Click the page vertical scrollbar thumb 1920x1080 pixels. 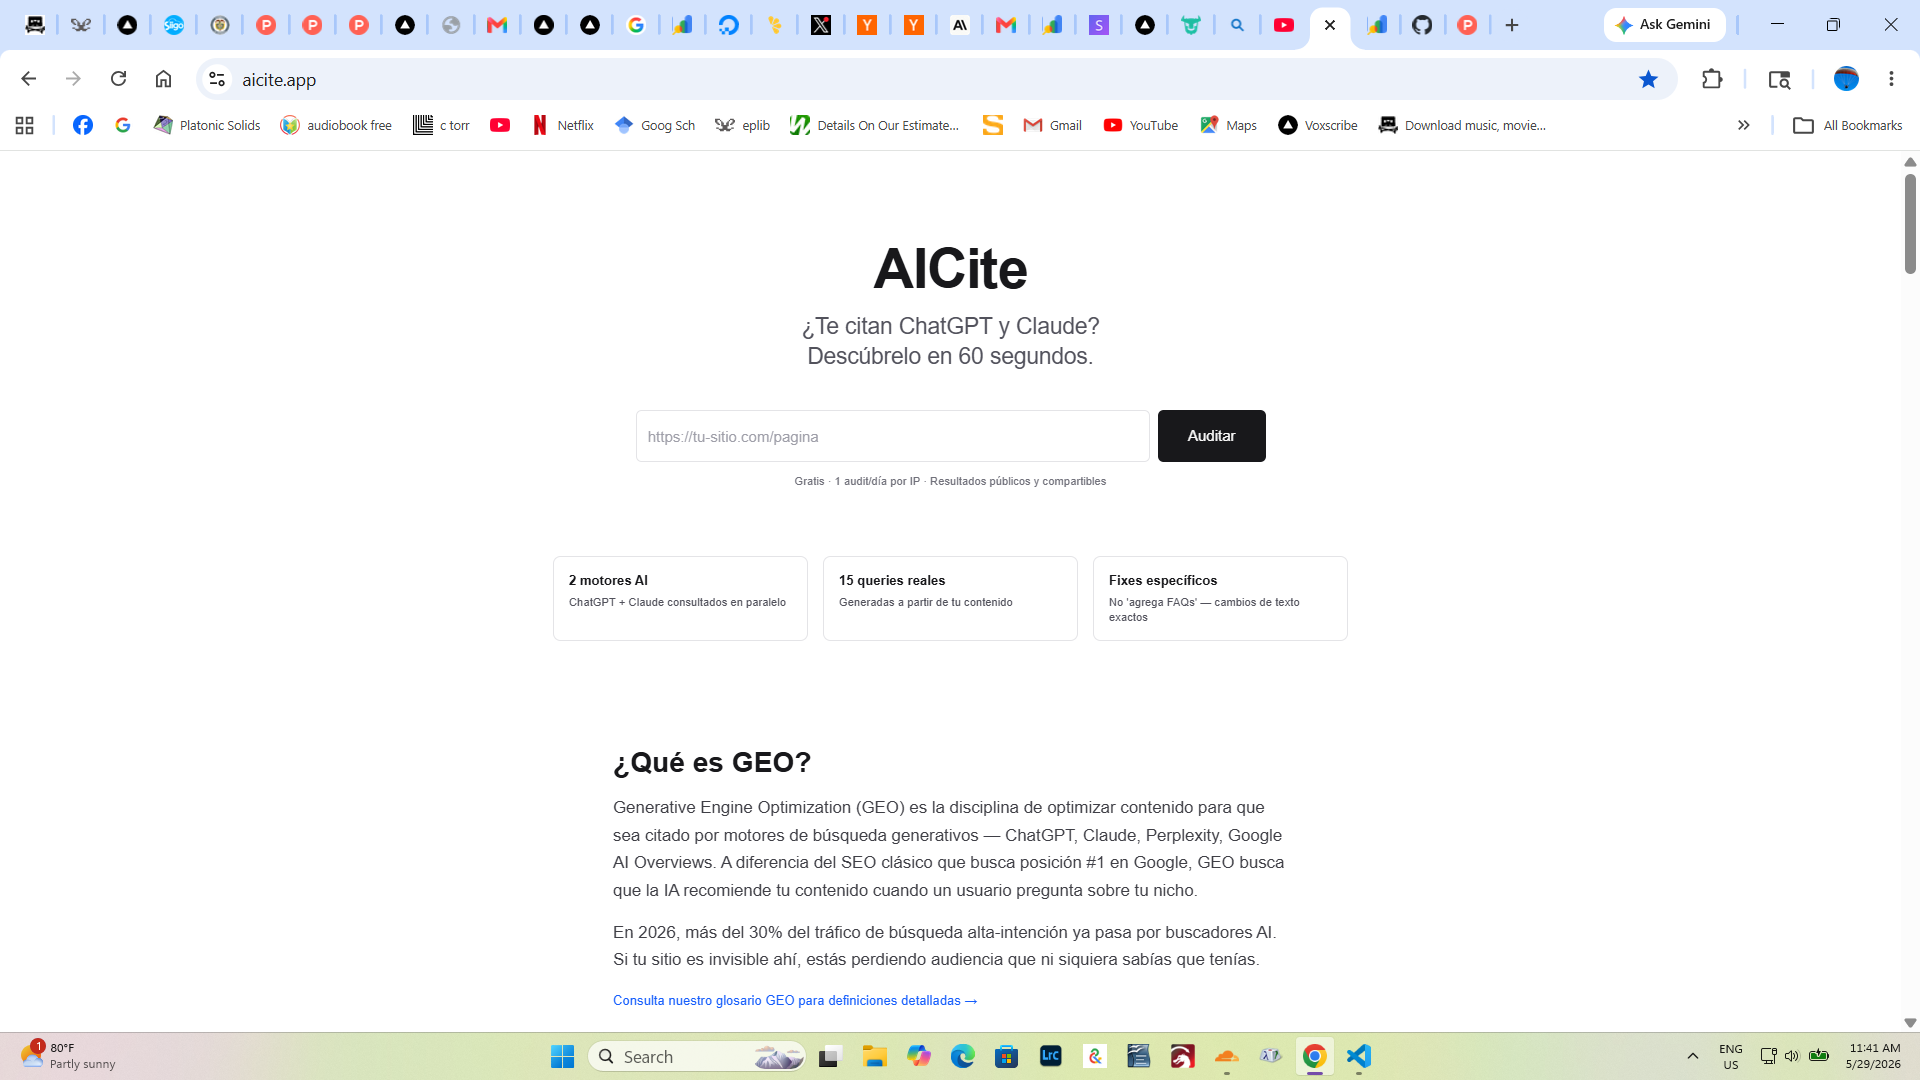coord(1910,224)
